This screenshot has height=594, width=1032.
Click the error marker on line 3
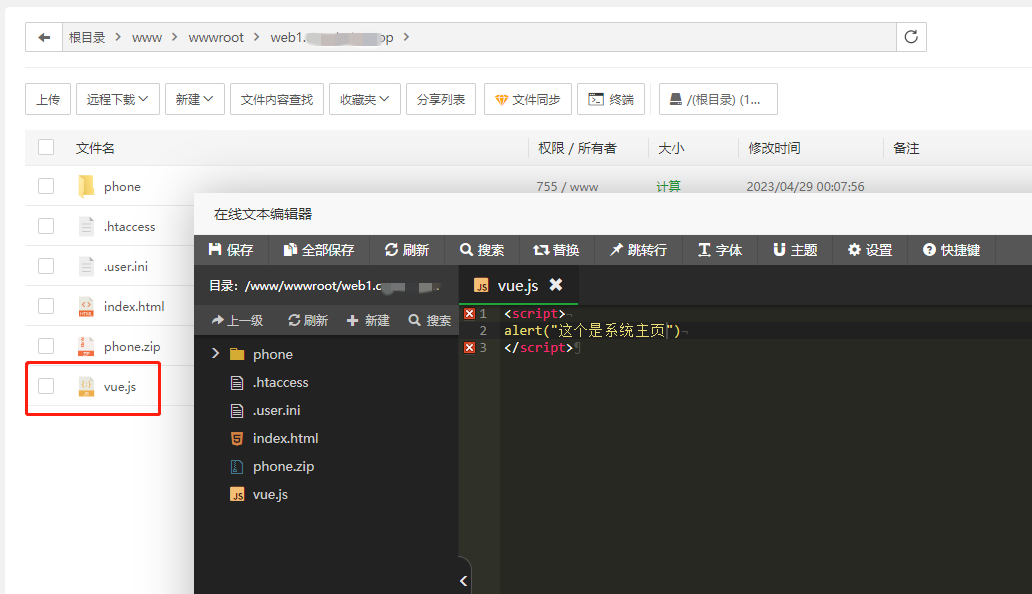click(469, 347)
